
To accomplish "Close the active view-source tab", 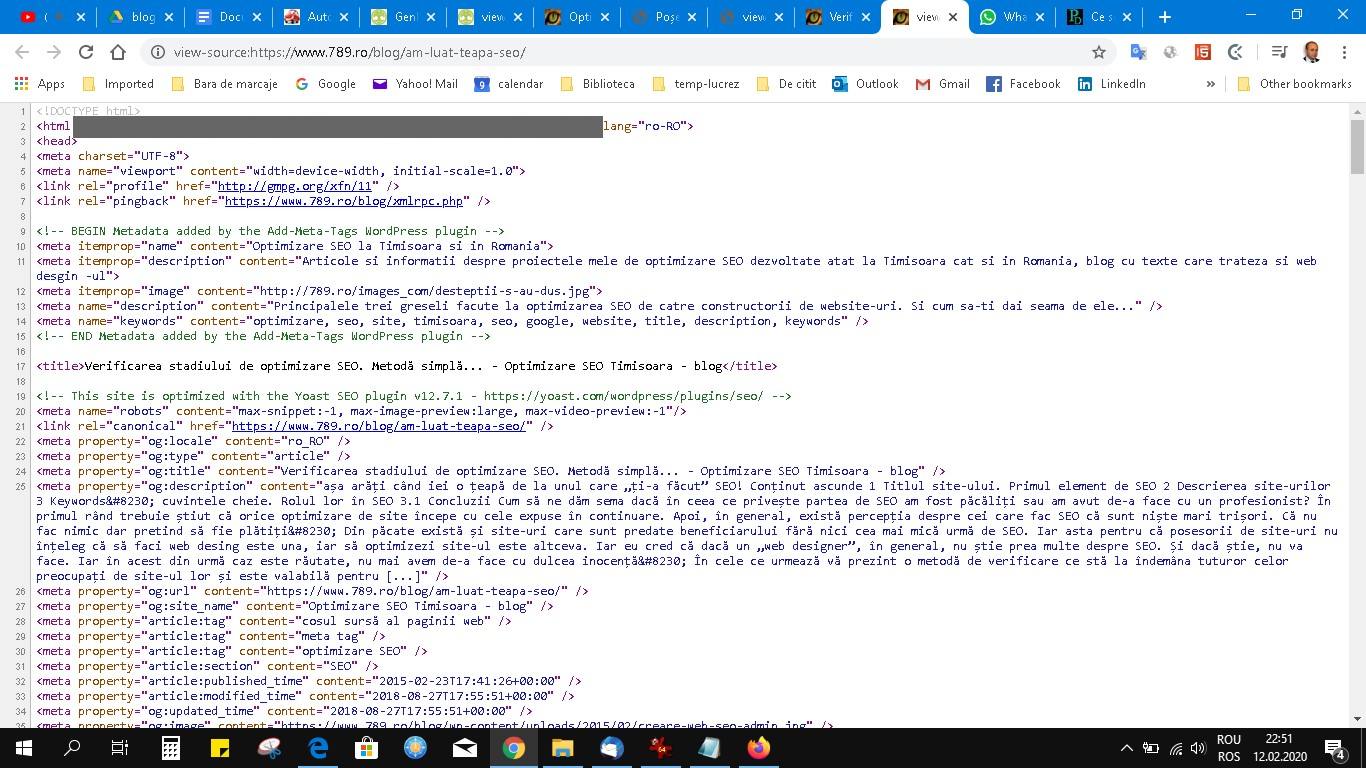I will [x=953, y=17].
